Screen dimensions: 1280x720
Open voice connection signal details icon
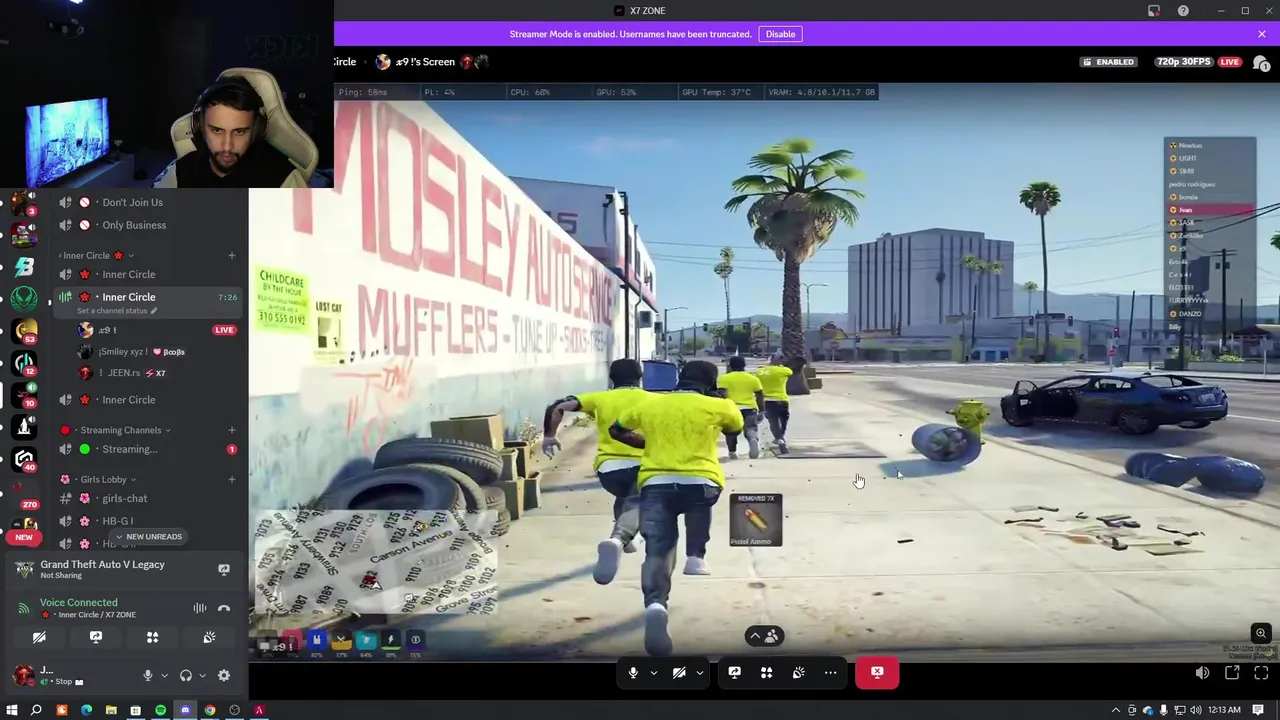point(24,608)
